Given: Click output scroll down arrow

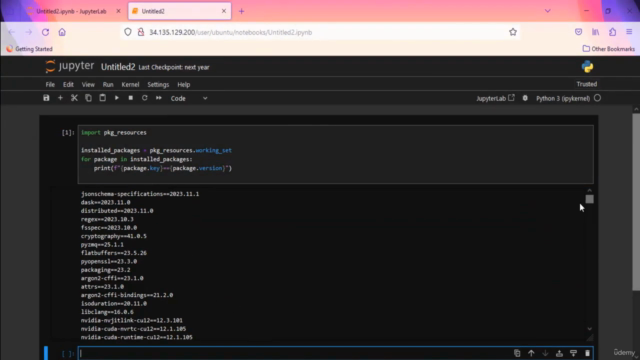Looking at the screenshot, I should click(589, 329).
